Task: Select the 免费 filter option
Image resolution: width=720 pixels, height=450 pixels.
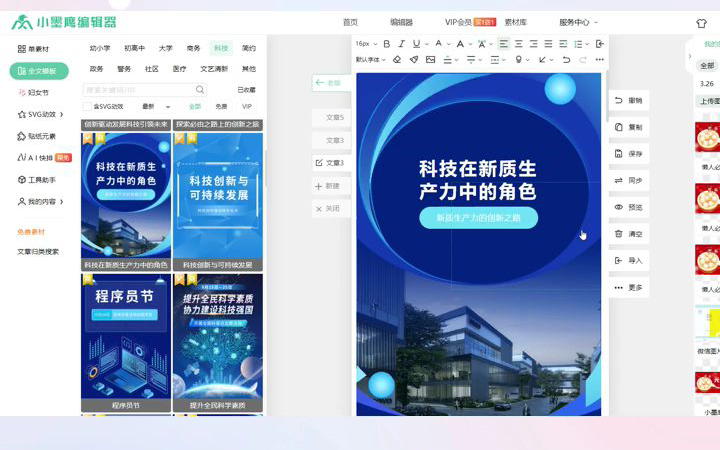Action: pos(221,106)
